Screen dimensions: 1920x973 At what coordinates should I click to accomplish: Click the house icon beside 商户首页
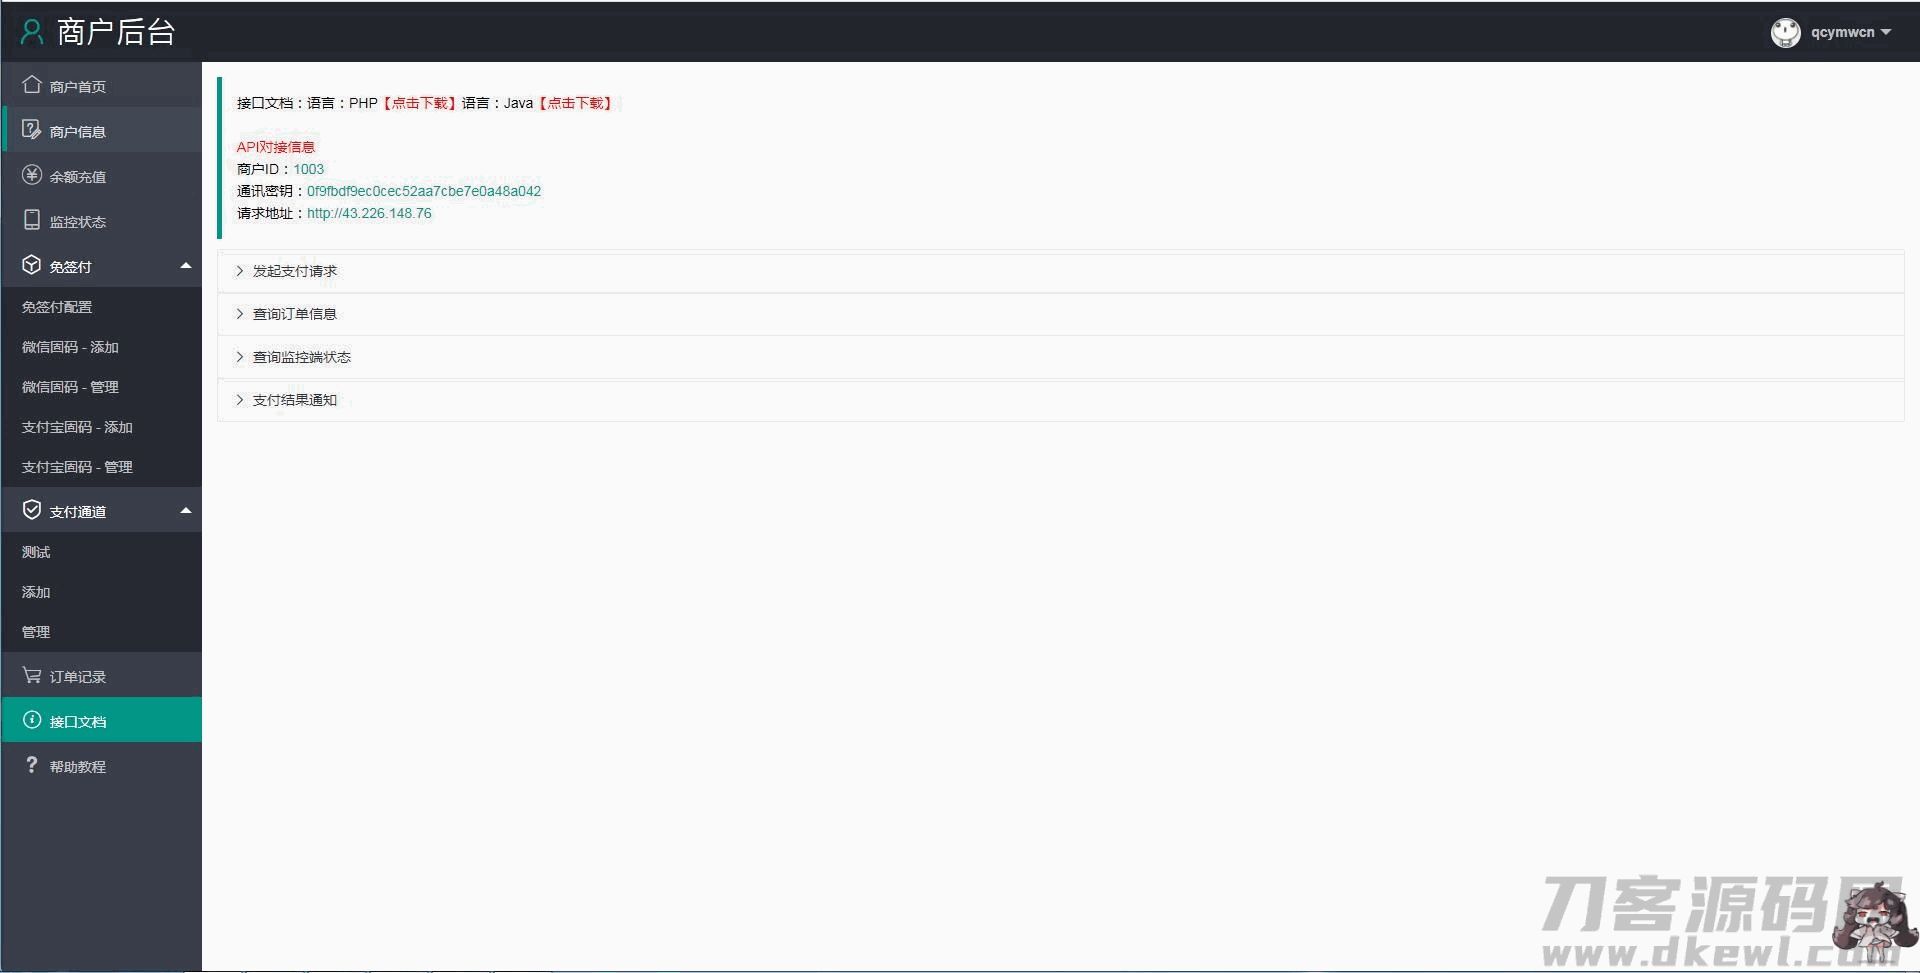(x=32, y=85)
